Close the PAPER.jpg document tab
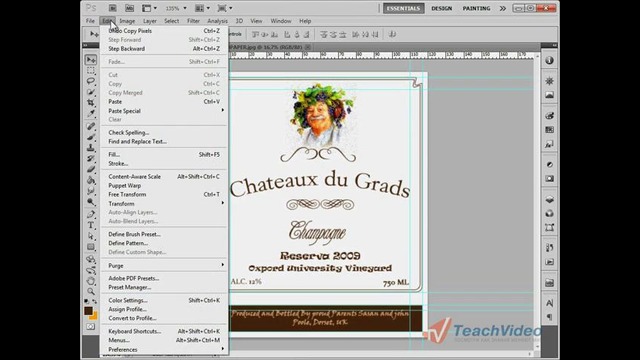Viewport: 640px width, 360px height. [x=308, y=47]
